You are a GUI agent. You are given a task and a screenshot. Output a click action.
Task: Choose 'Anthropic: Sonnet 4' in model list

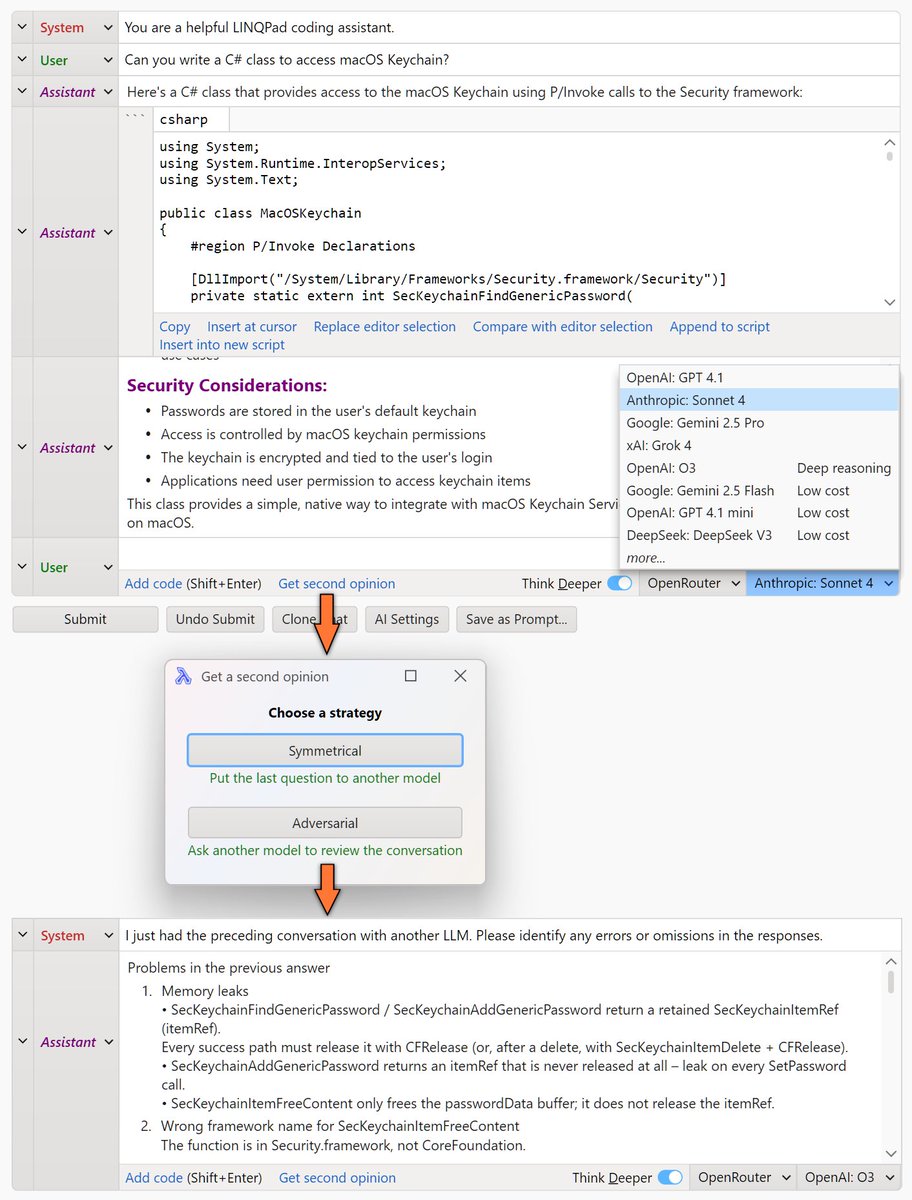click(759, 400)
